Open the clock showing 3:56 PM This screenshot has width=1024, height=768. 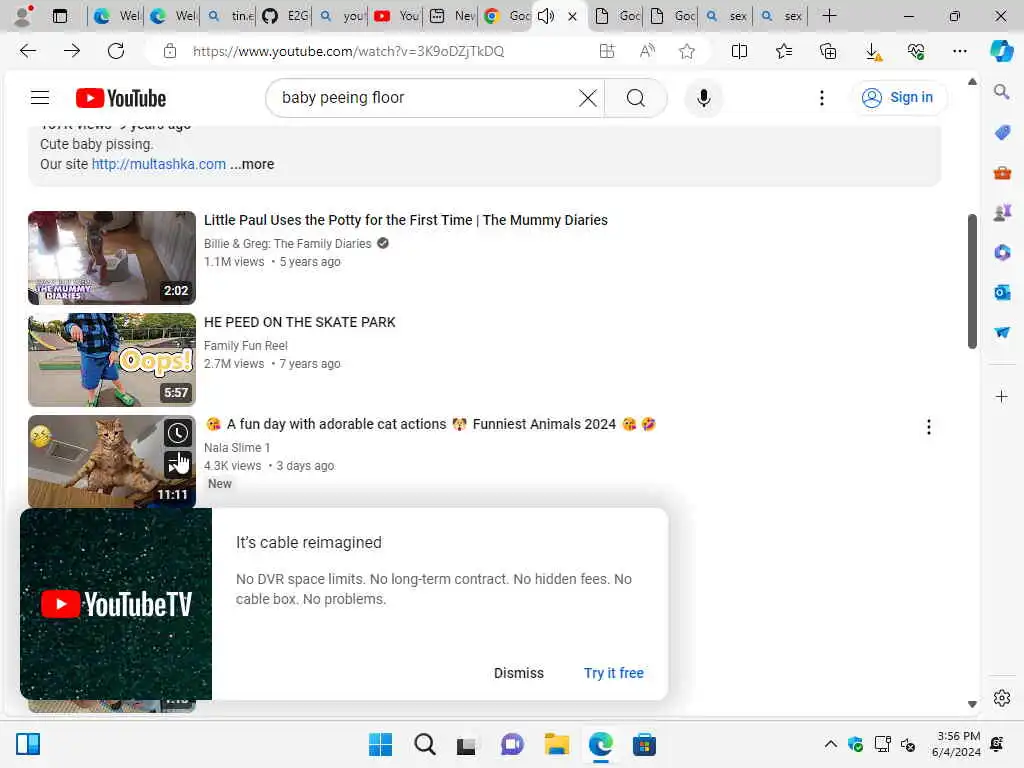[x=956, y=744]
